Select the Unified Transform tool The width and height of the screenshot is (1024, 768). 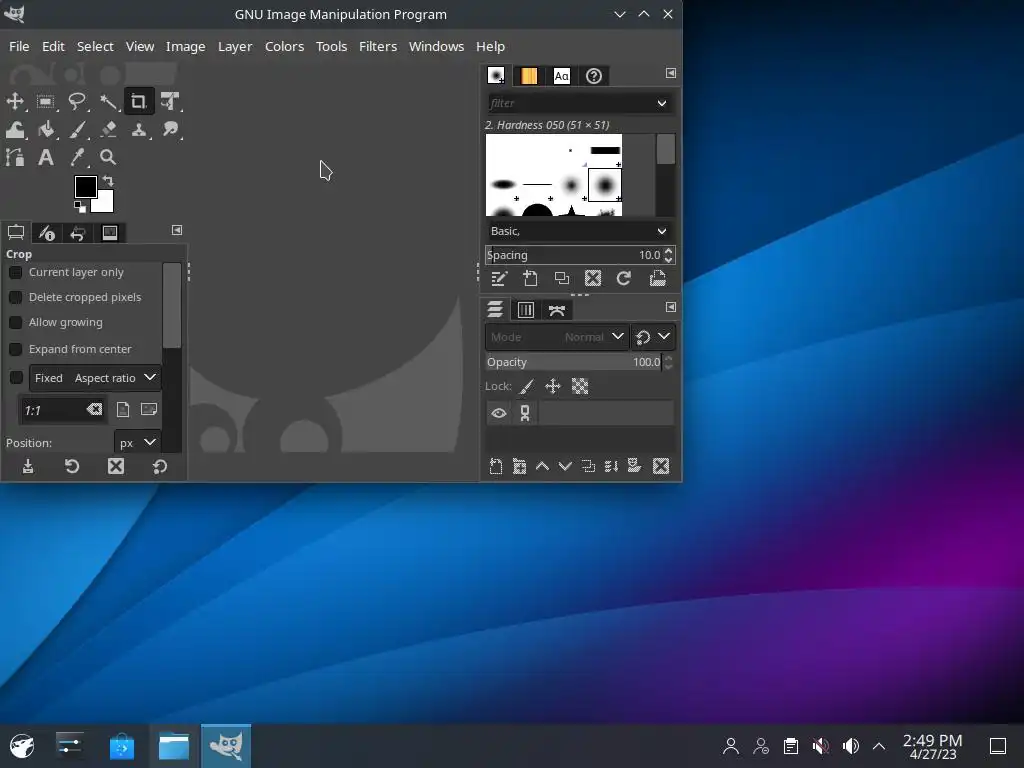tap(170, 101)
